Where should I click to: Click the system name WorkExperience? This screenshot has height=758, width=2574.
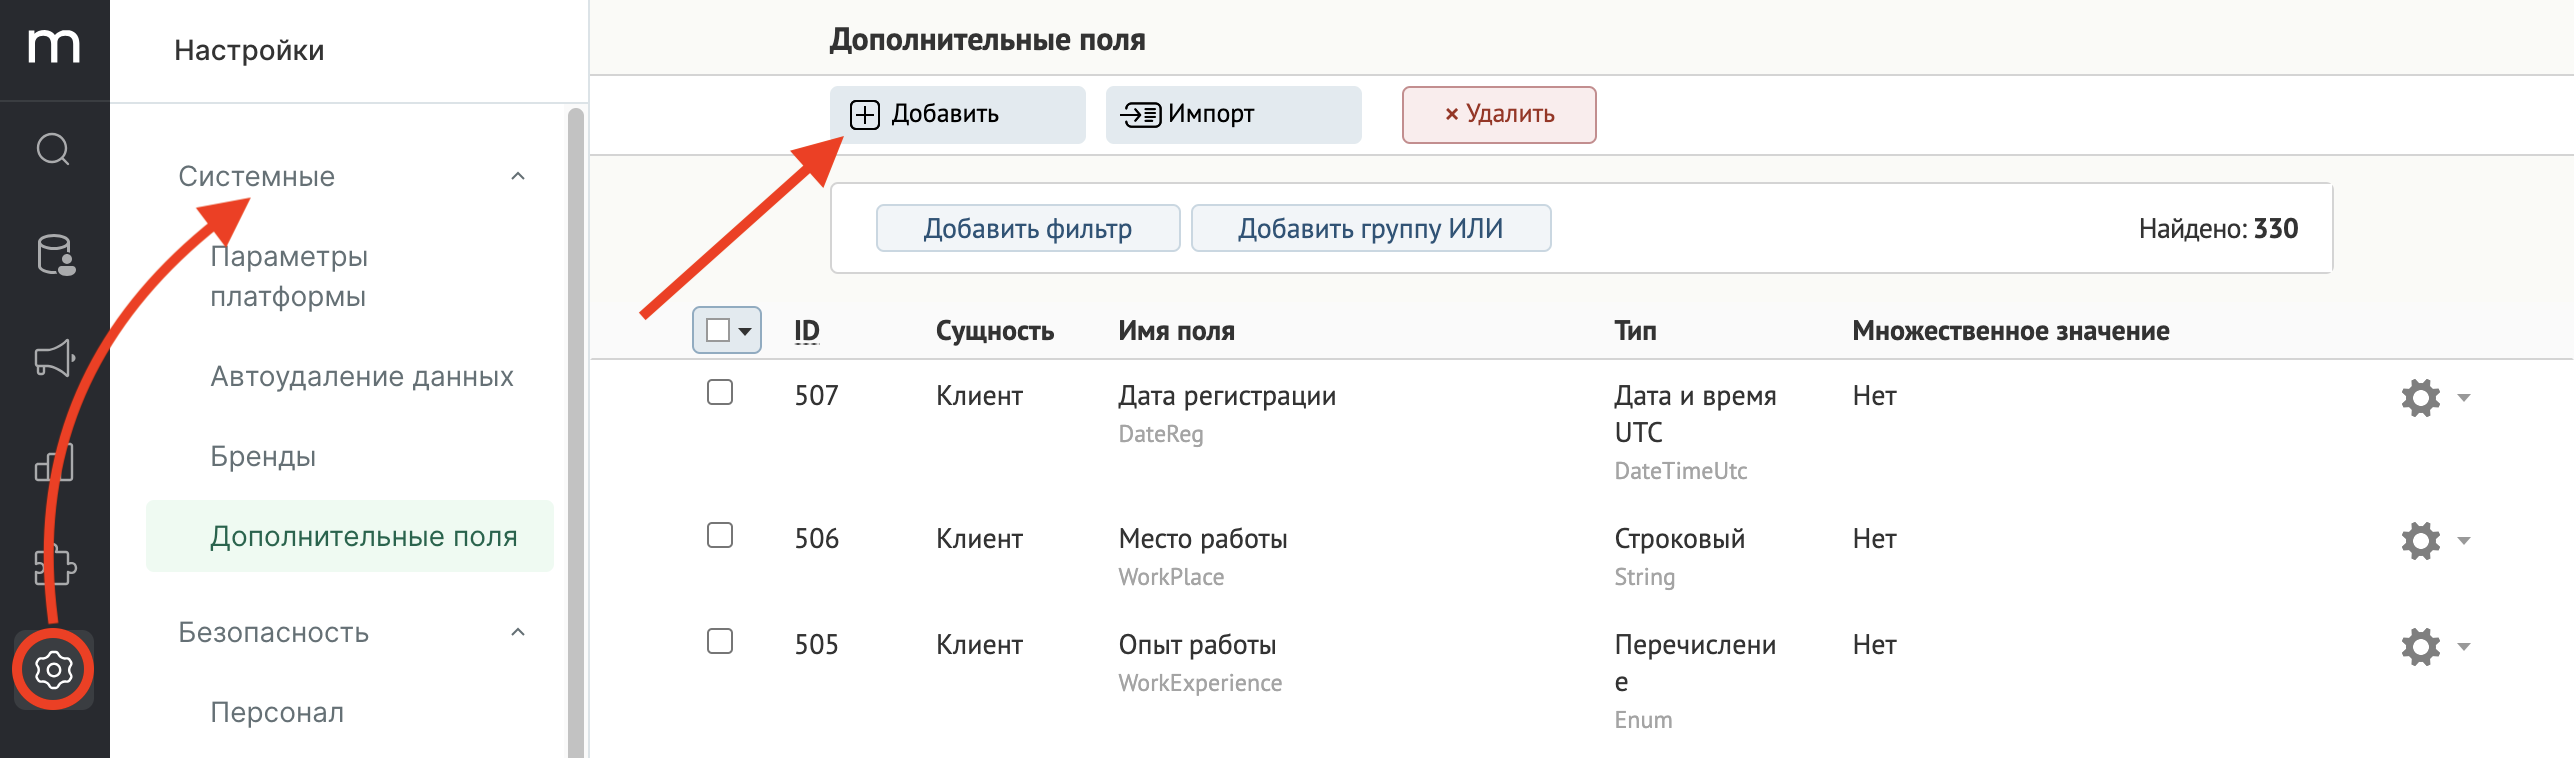click(x=1200, y=683)
